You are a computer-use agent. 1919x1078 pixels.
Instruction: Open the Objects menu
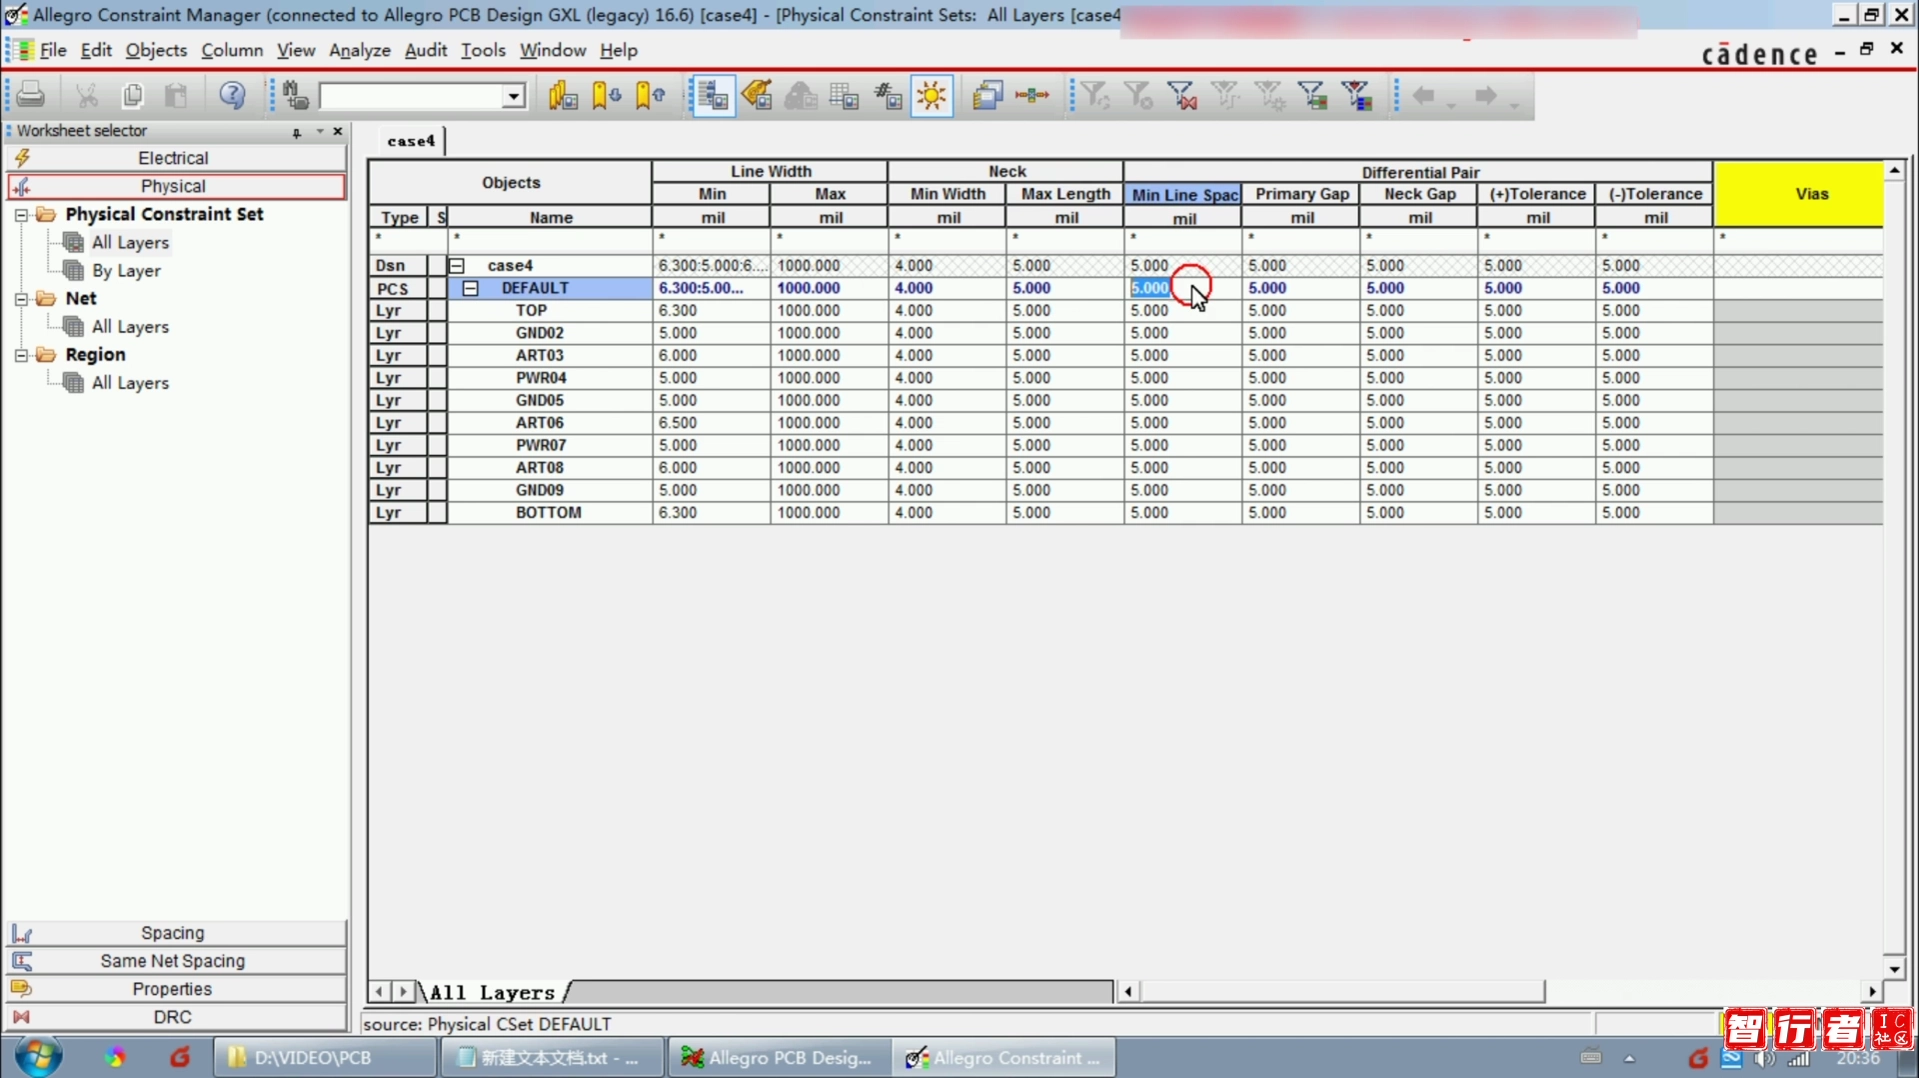pyautogui.click(x=156, y=50)
